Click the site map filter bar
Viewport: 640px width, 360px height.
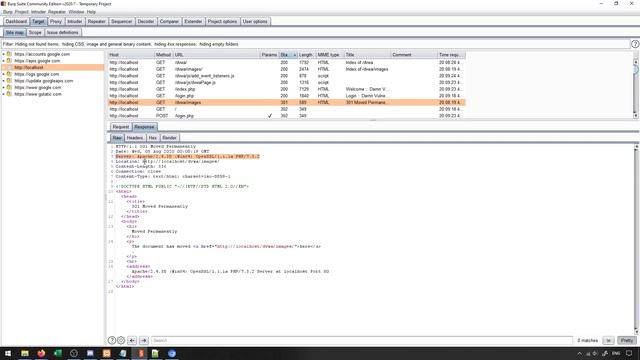point(315,44)
